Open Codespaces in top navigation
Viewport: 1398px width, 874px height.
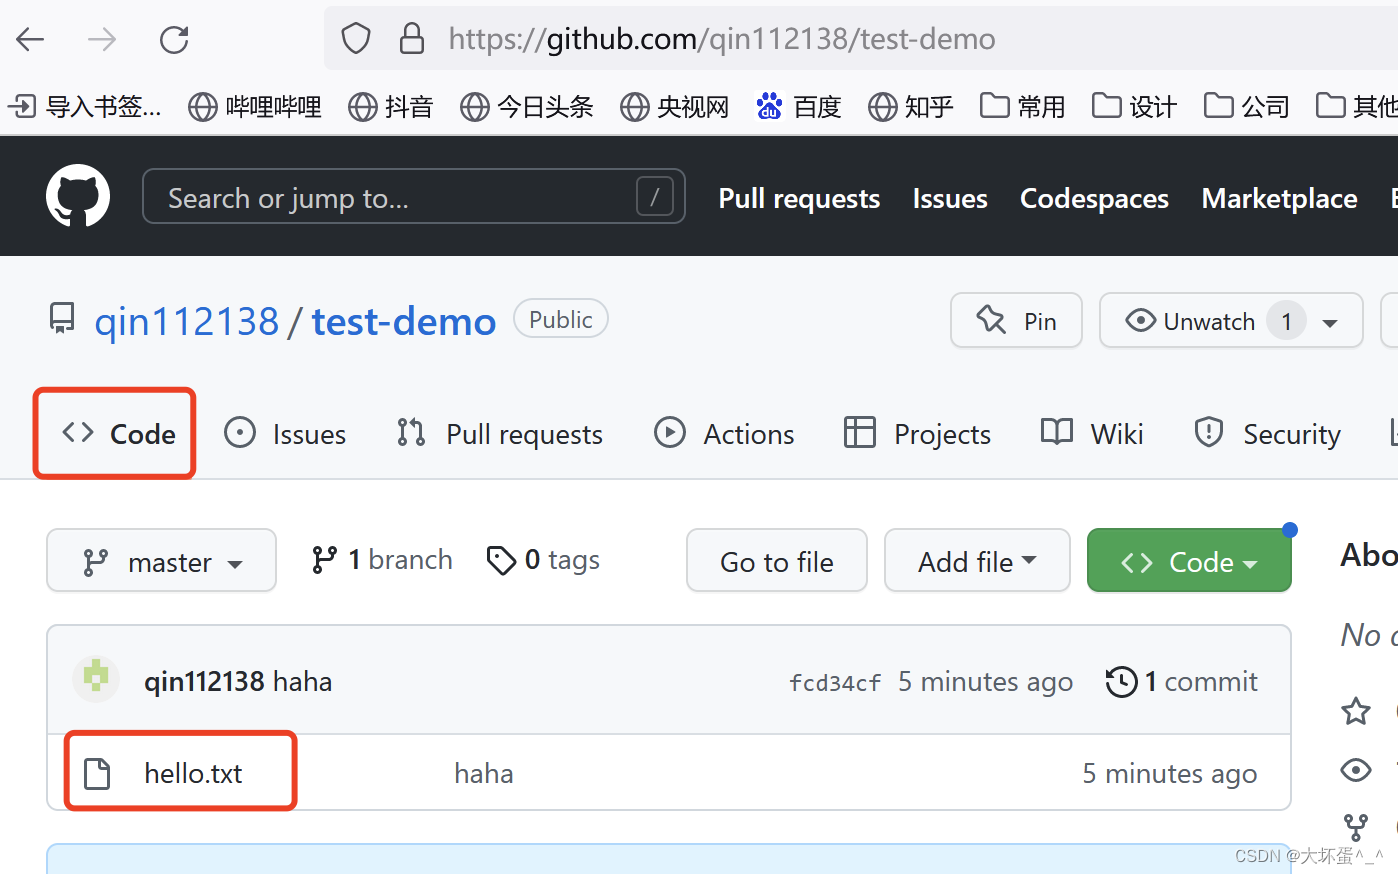pos(1094,198)
